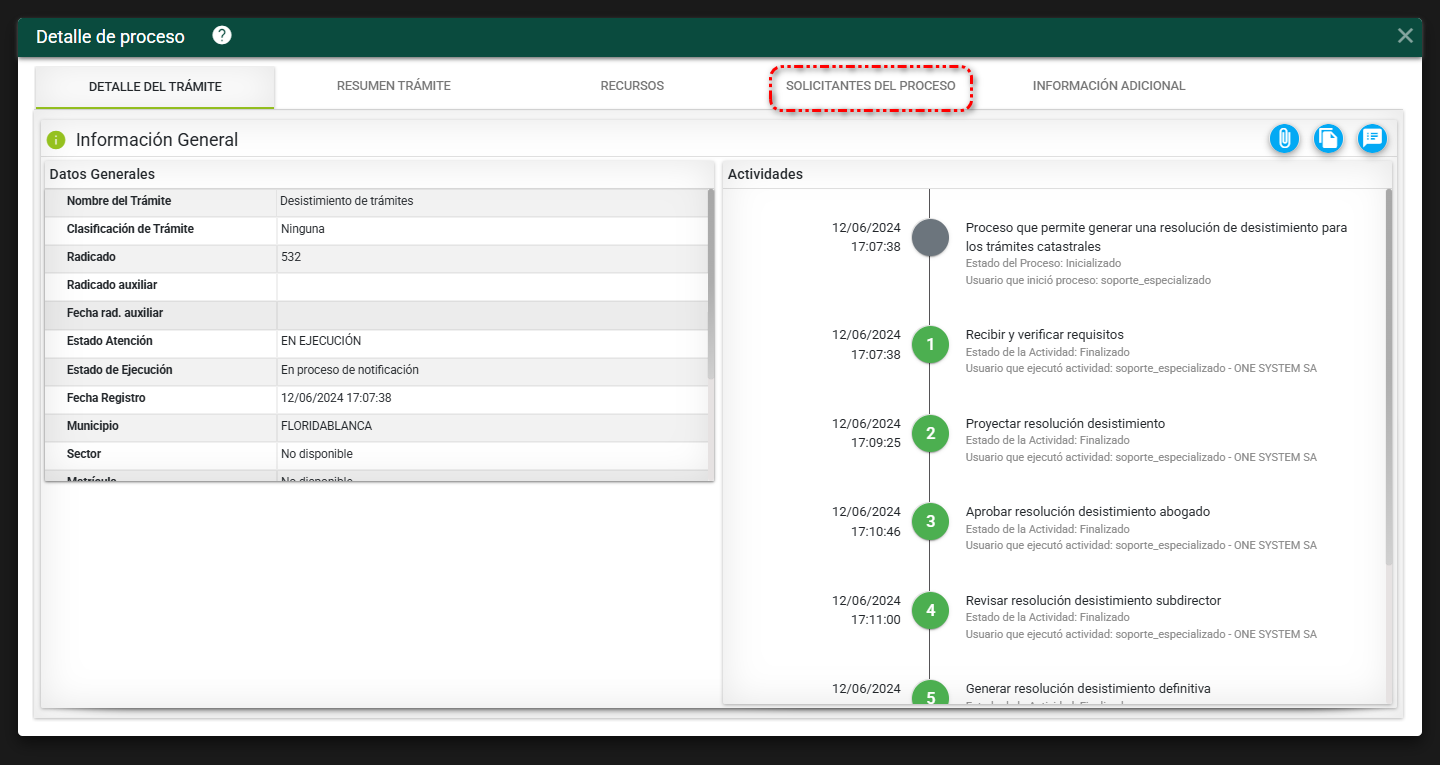
Task: Click the Datos Generales table scrollbar
Action: (x=711, y=285)
